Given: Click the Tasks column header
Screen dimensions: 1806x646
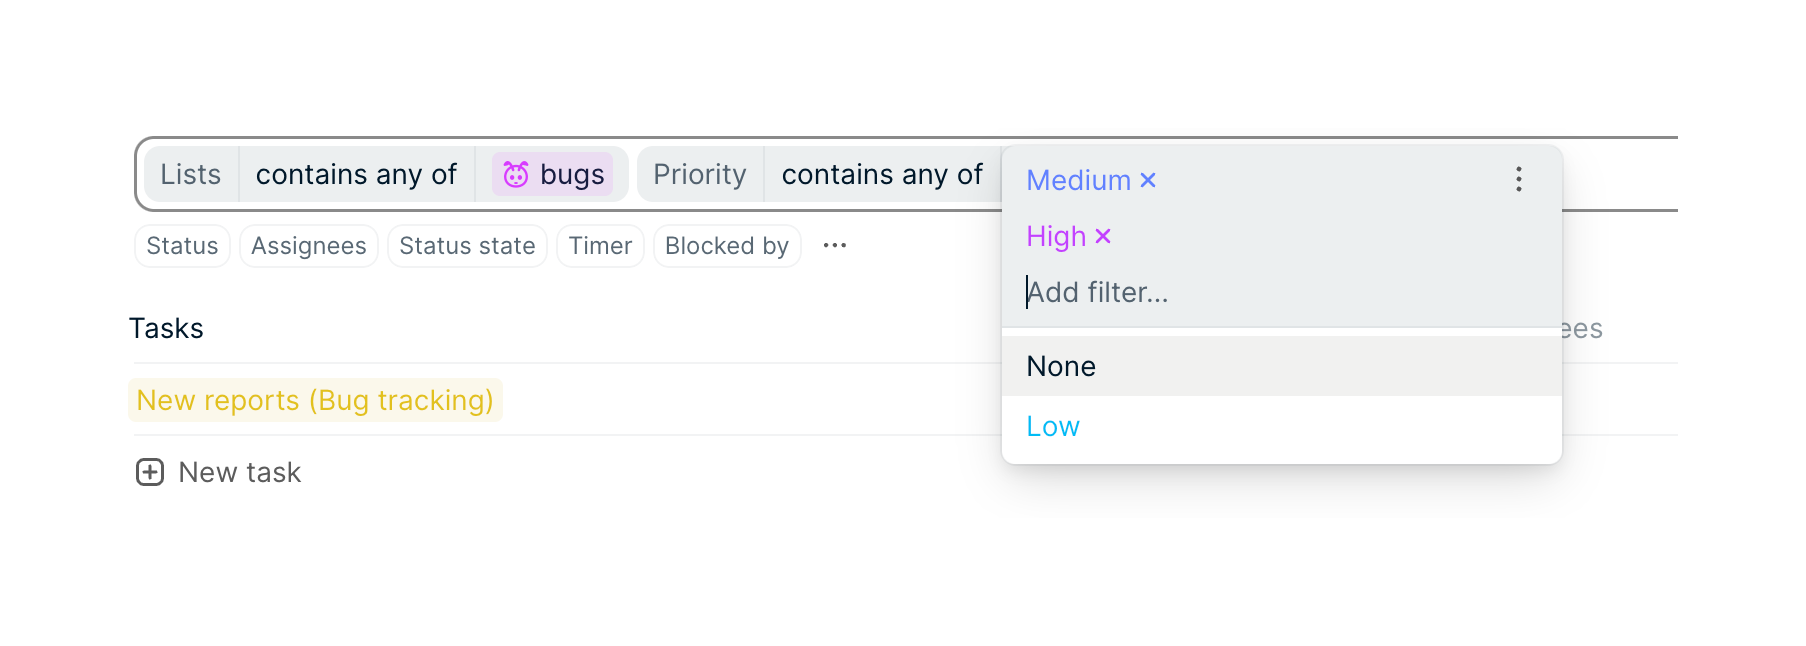Looking at the screenshot, I should 167,329.
